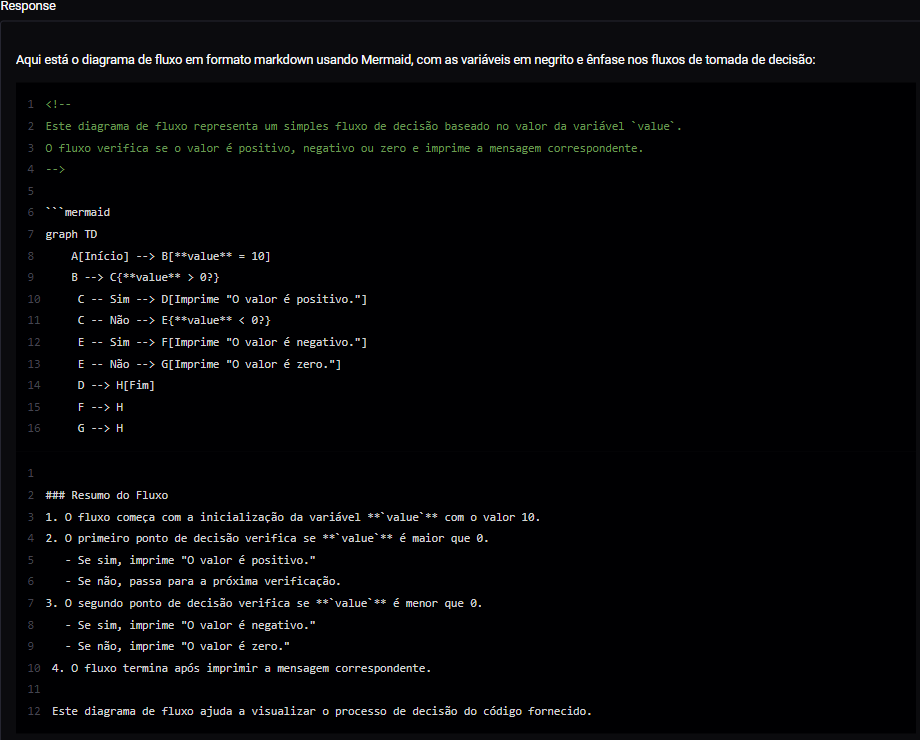
Task: Click the line 'D --> H[Fim]'
Action: (116, 385)
